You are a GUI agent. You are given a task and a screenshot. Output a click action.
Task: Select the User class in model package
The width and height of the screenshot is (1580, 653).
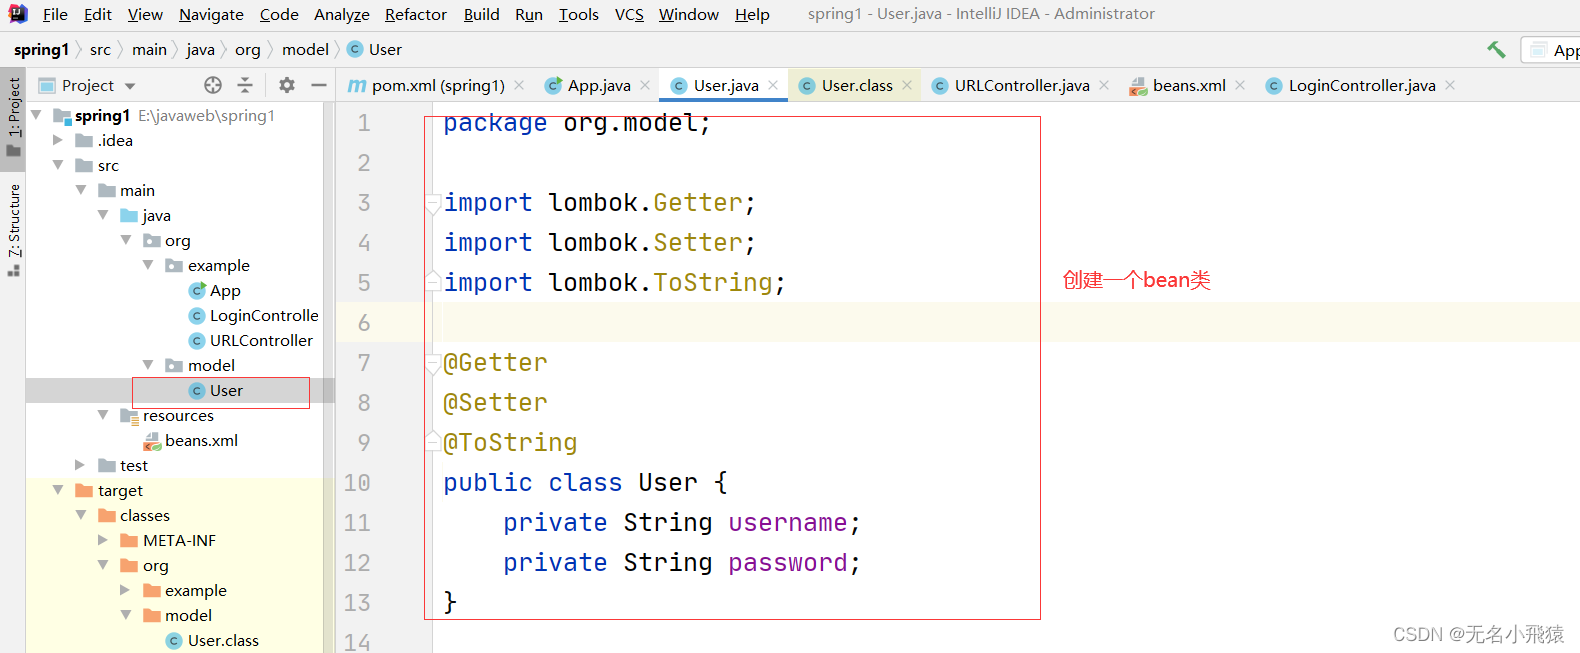(216, 390)
